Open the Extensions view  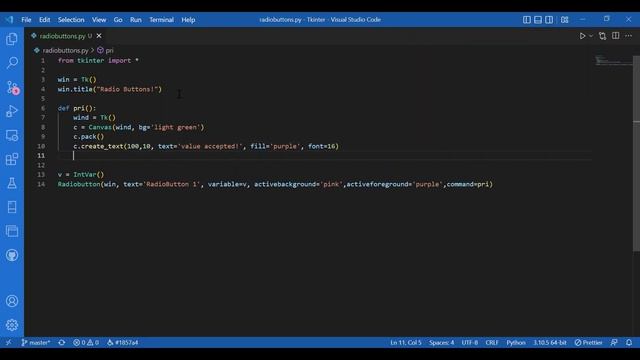pyautogui.click(x=12, y=159)
